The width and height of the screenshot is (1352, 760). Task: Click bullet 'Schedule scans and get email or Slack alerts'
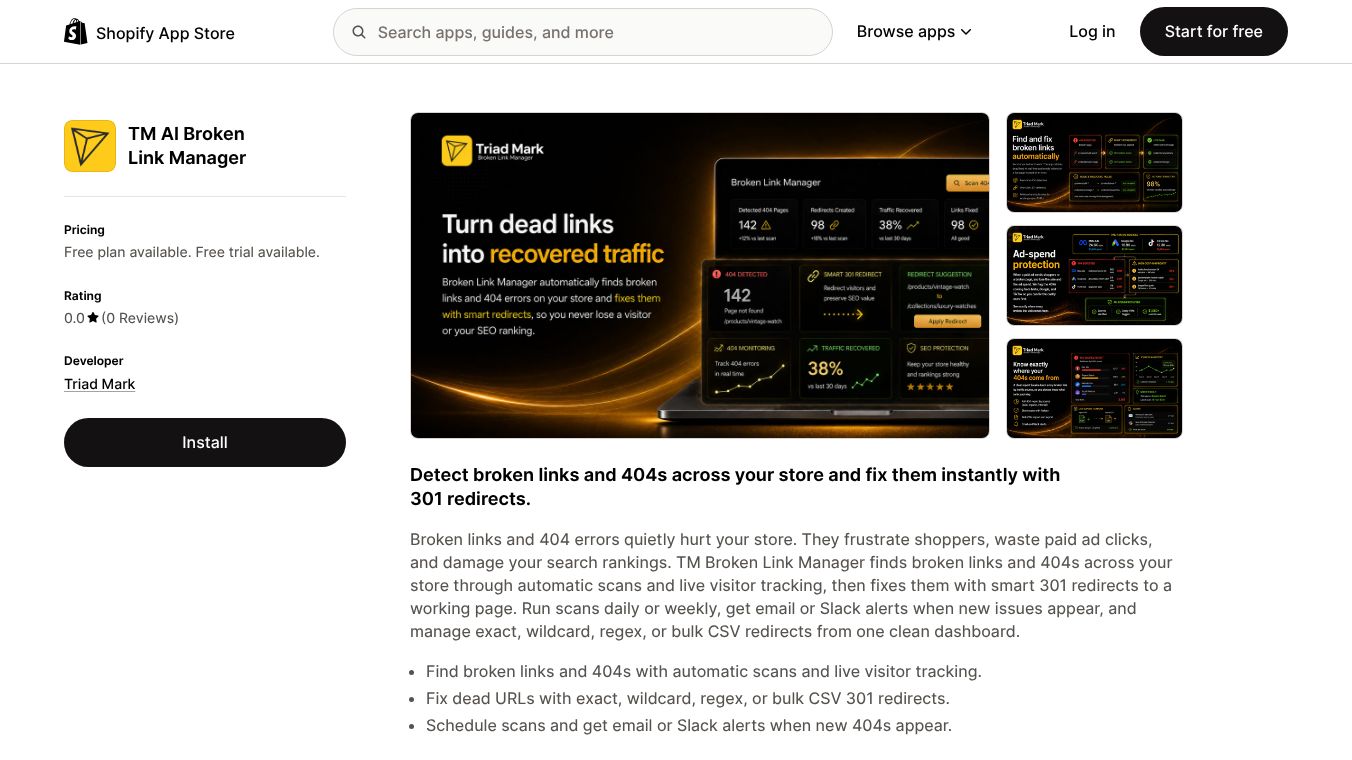[x=689, y=725]
